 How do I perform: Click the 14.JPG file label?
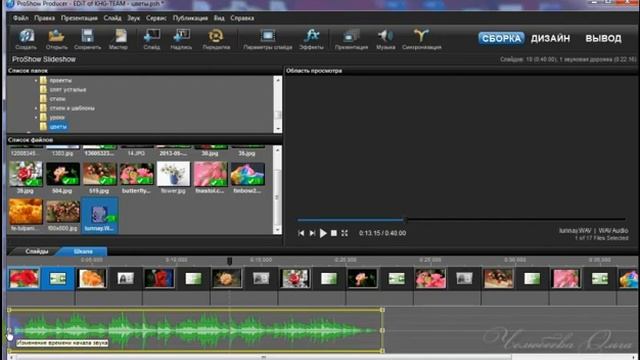click(136, 153)
